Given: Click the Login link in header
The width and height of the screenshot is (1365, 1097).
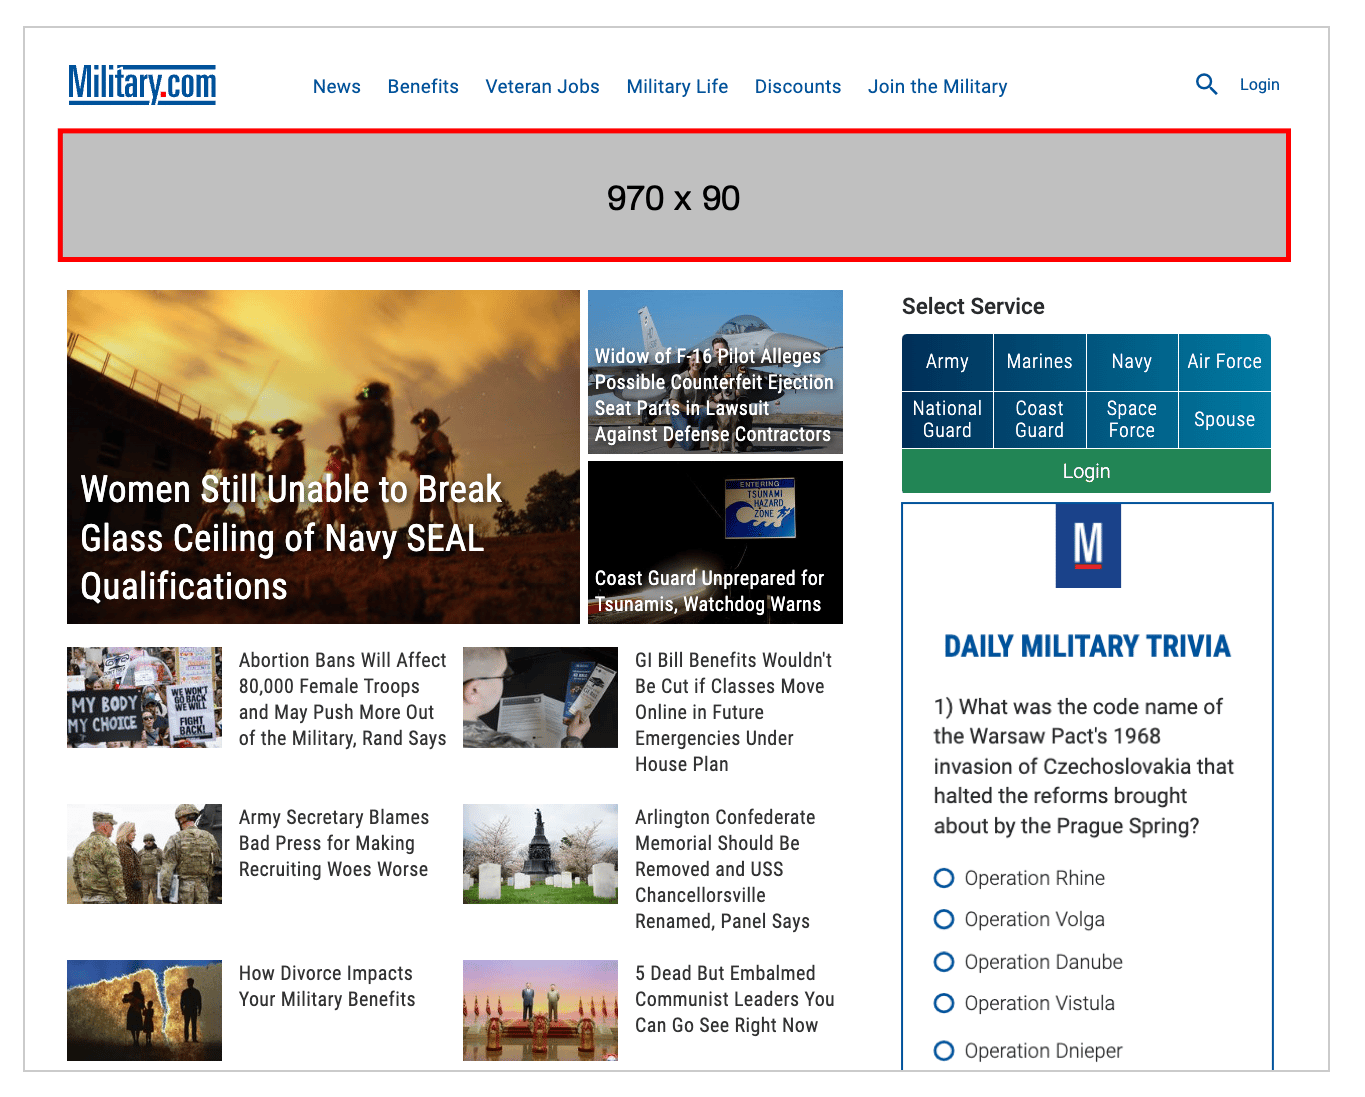Looking at the screenshot, I should coord(1259,85).
